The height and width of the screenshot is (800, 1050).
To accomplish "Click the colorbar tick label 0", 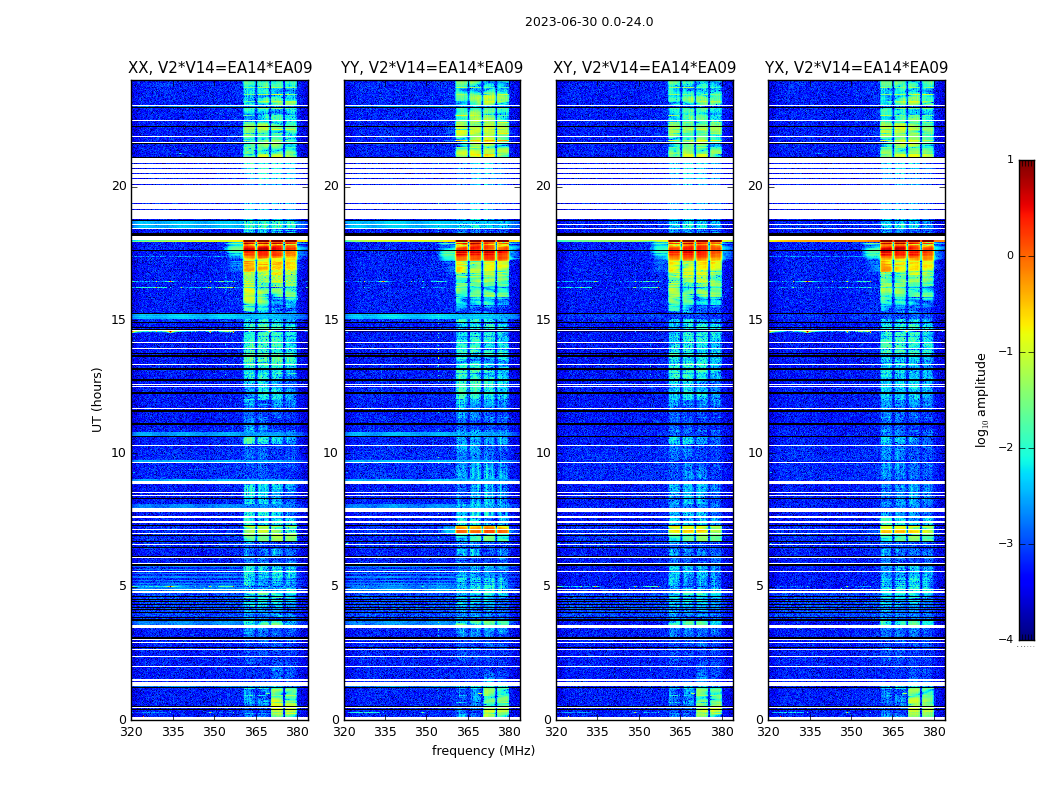I will (1009, 256).
